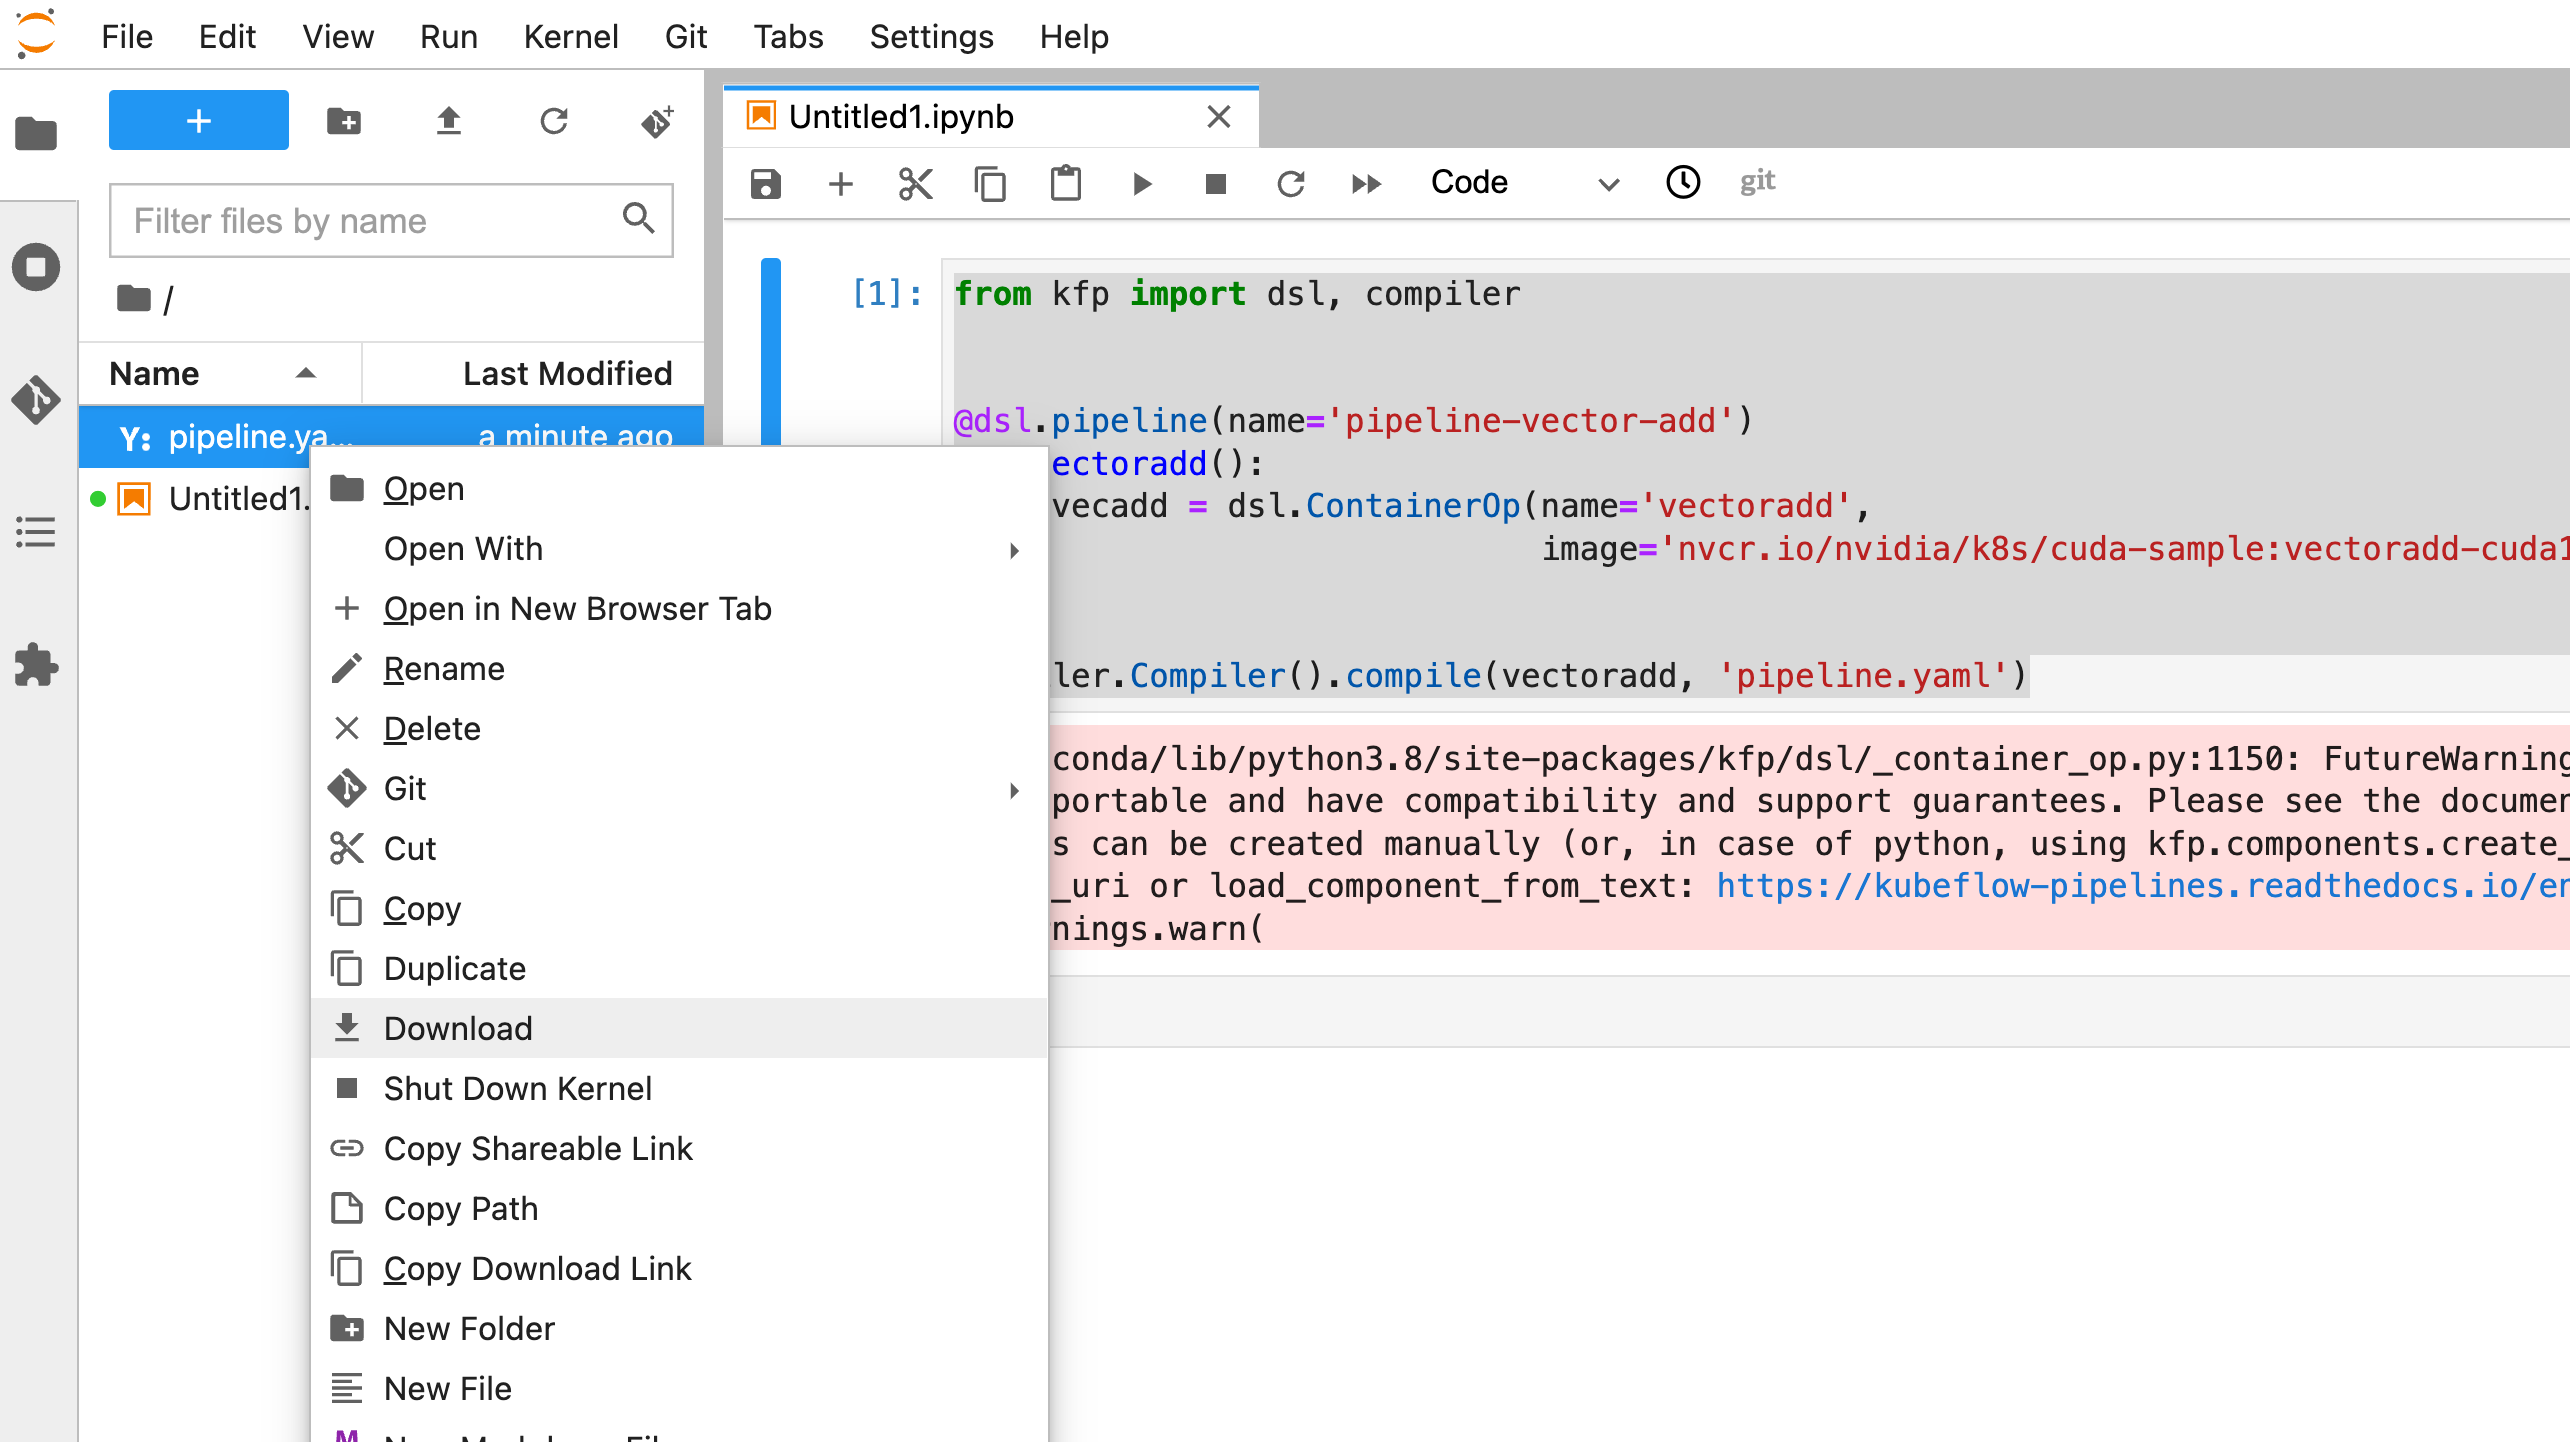This screenshot has width=2570, height=1442.
Task: Paste cells from the clipboard
Action: (1065, 183)
